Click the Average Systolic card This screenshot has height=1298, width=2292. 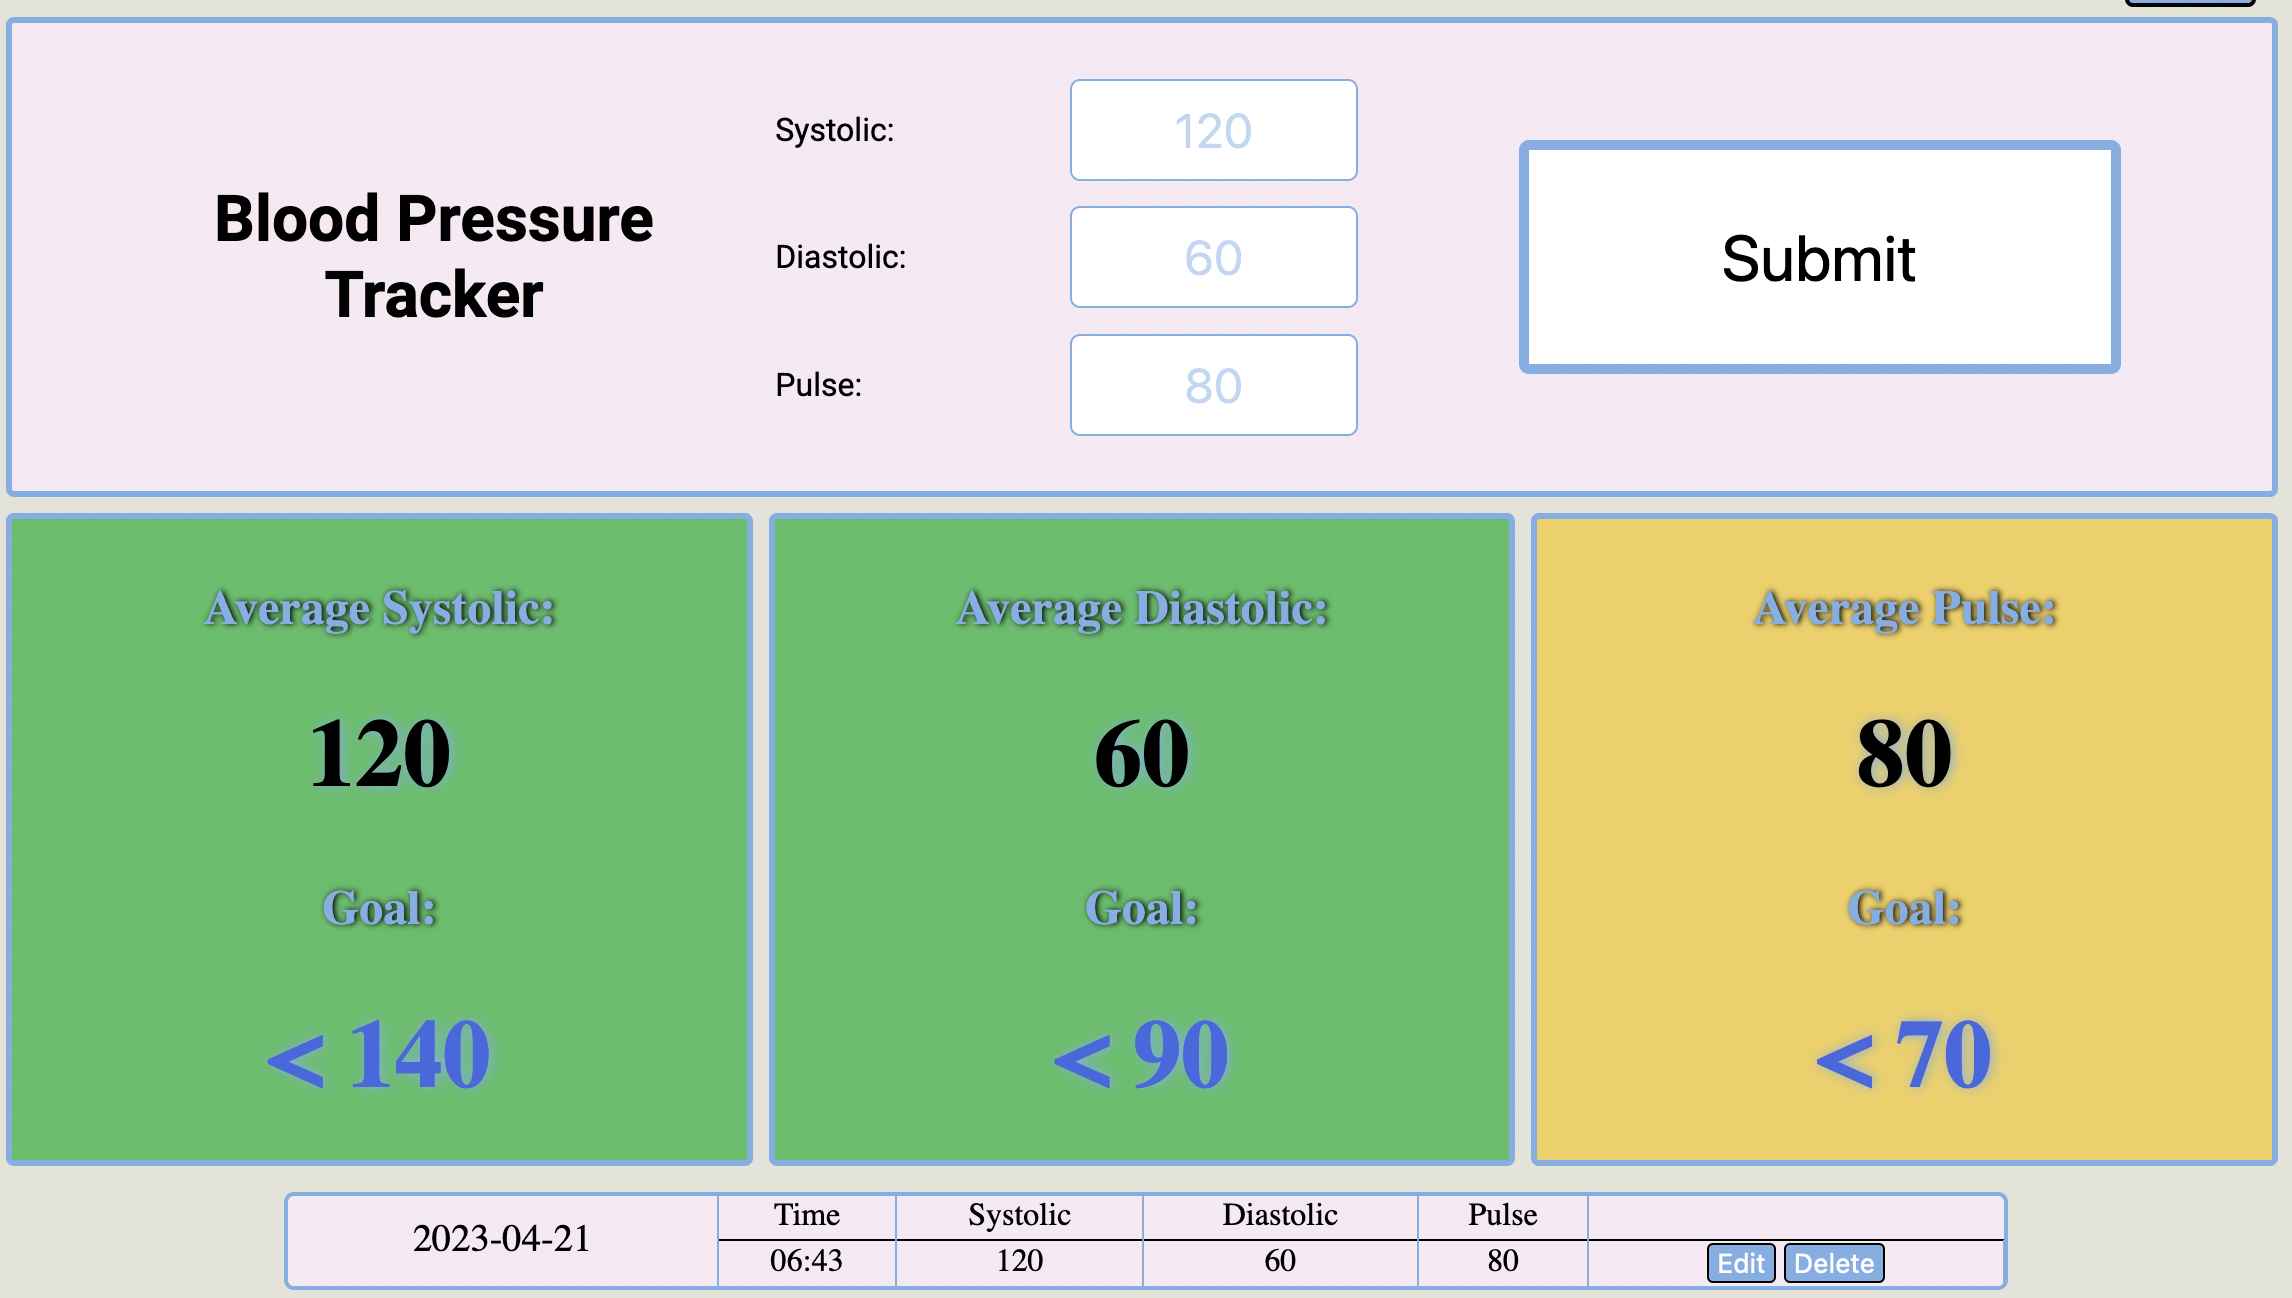pos(379,838)
